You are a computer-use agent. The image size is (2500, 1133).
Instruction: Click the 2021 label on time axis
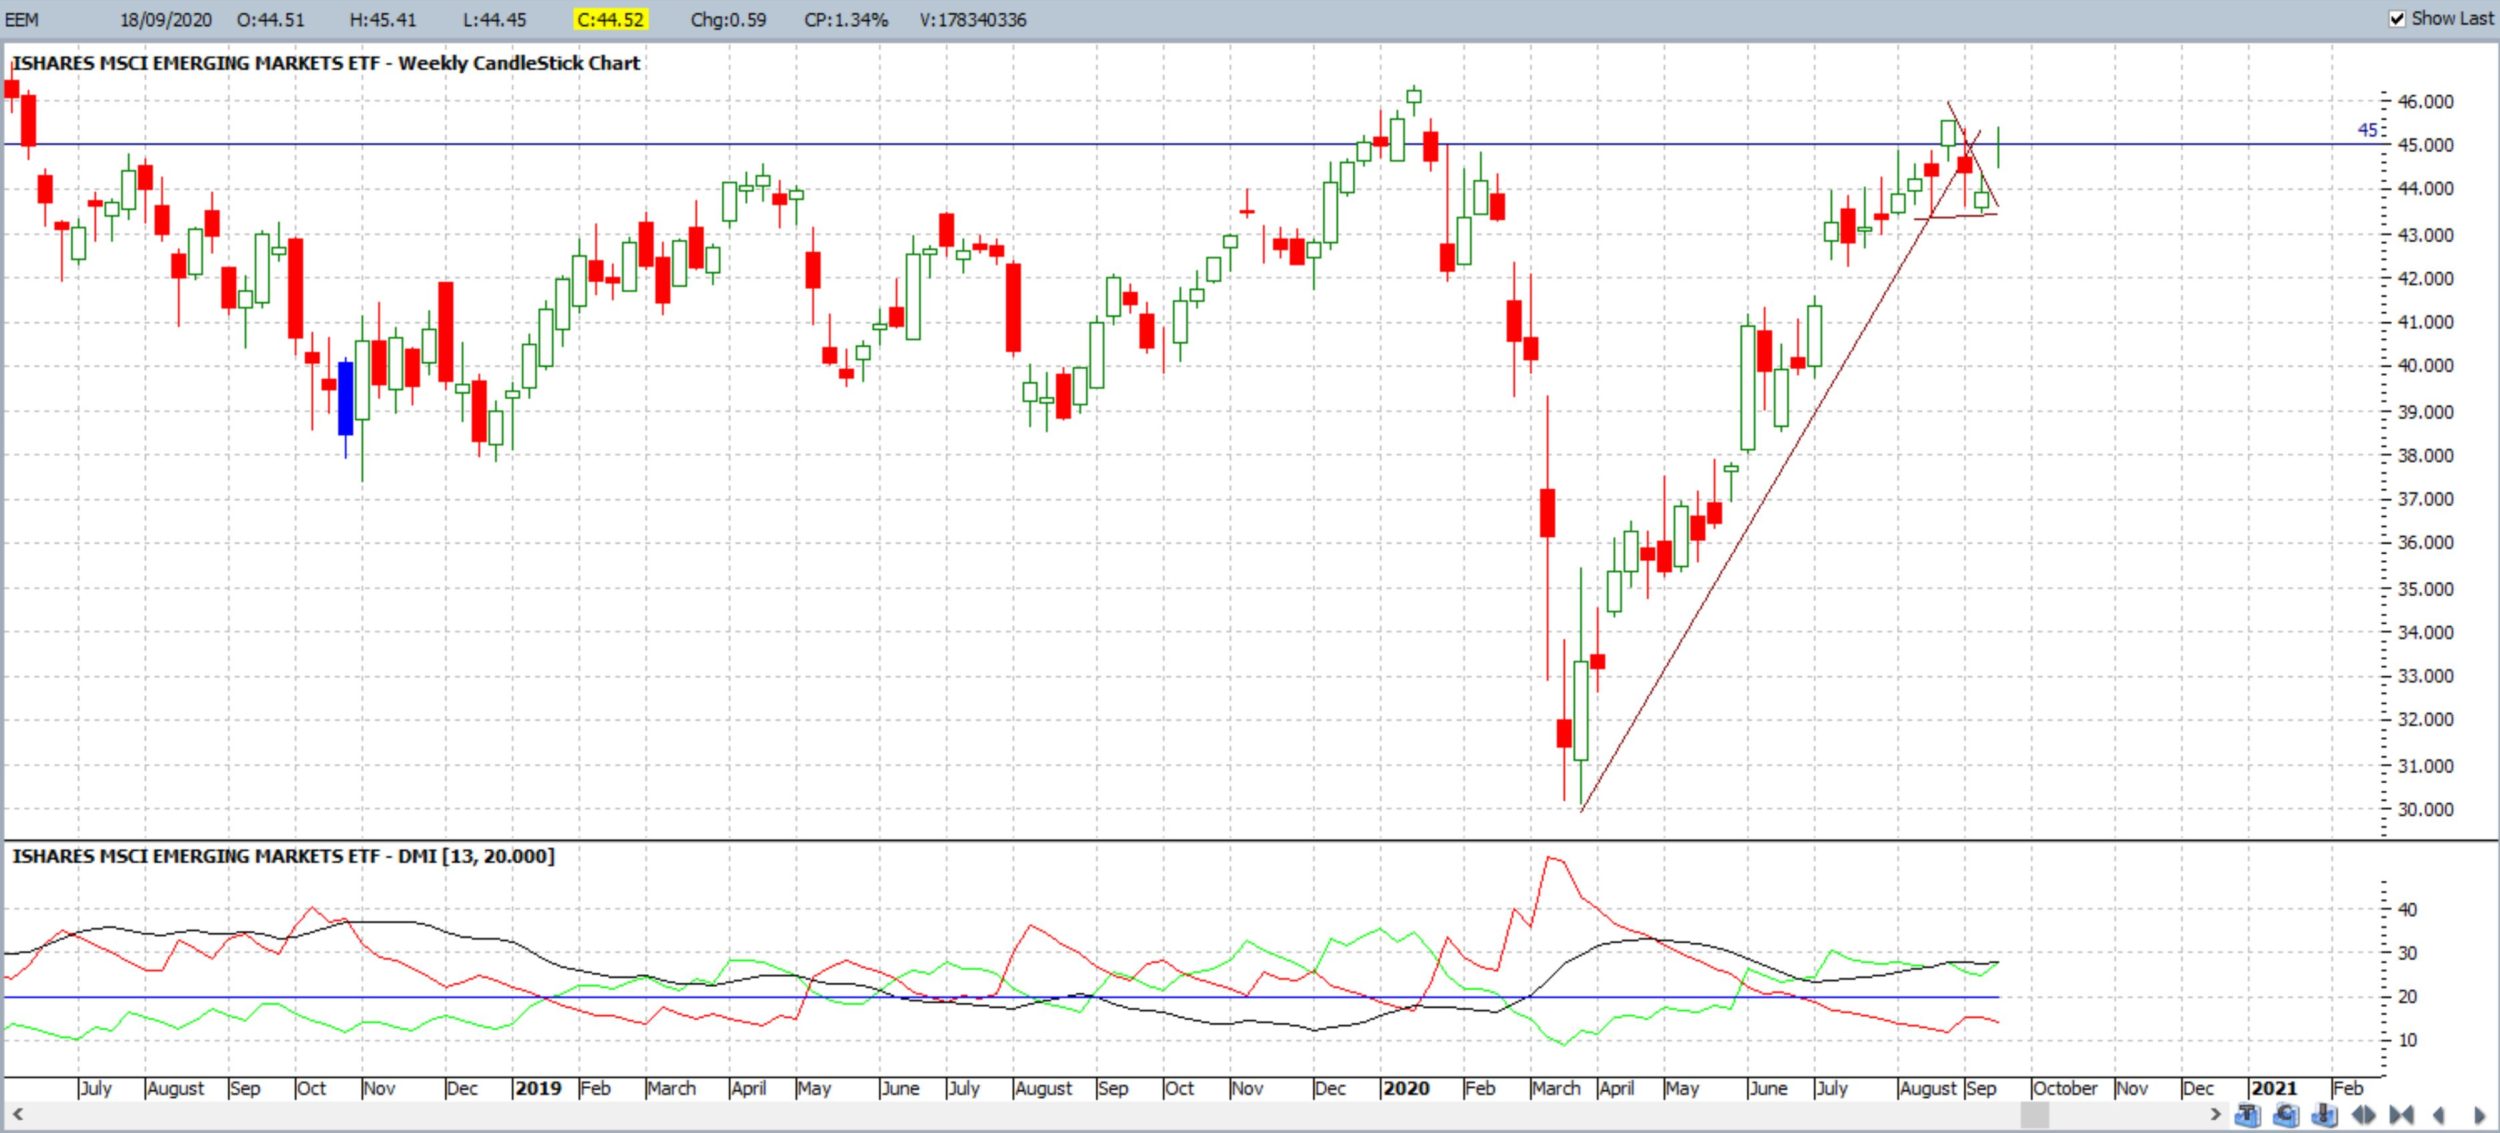2274,1088
